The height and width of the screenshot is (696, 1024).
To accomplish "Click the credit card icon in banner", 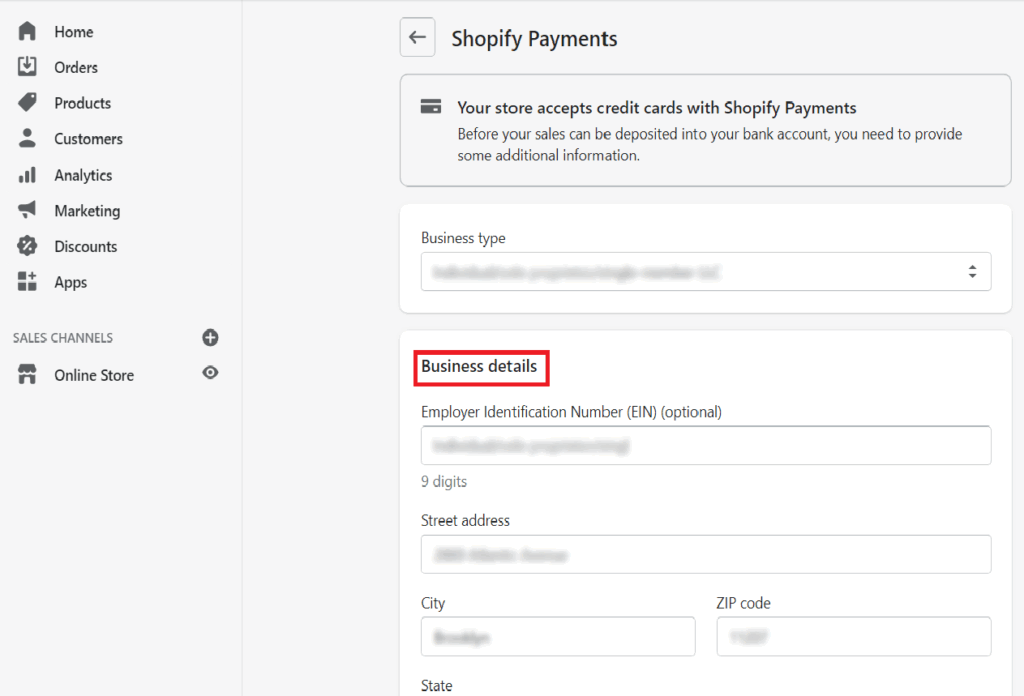I will coord(430,106).
